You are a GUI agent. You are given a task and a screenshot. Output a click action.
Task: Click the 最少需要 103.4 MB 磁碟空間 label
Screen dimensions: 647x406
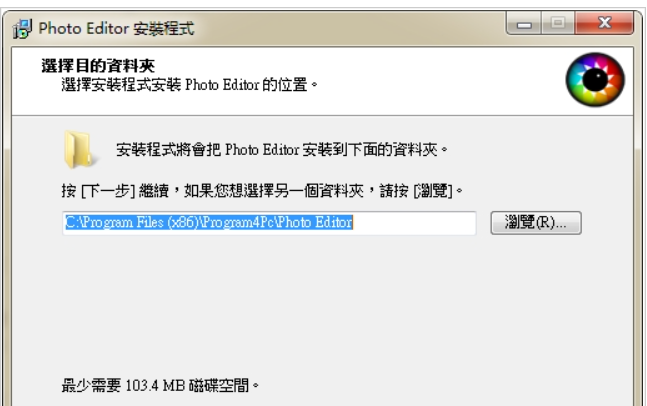160,386
